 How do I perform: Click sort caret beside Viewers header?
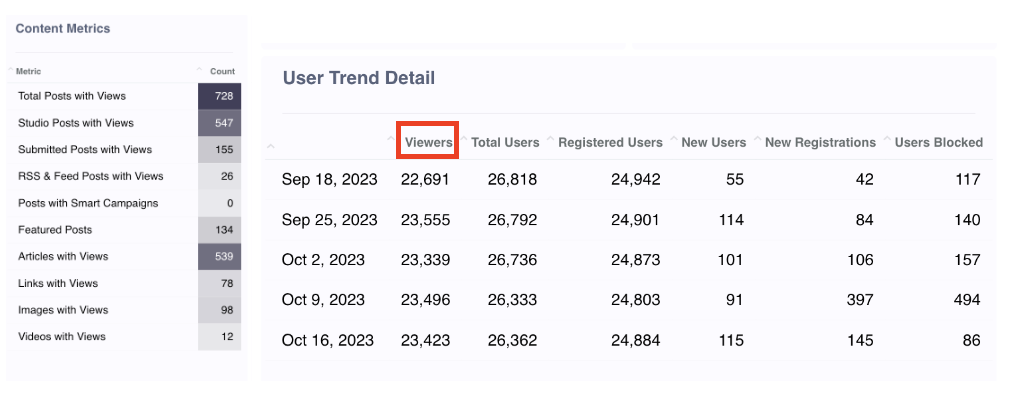[x=391, y=138]
